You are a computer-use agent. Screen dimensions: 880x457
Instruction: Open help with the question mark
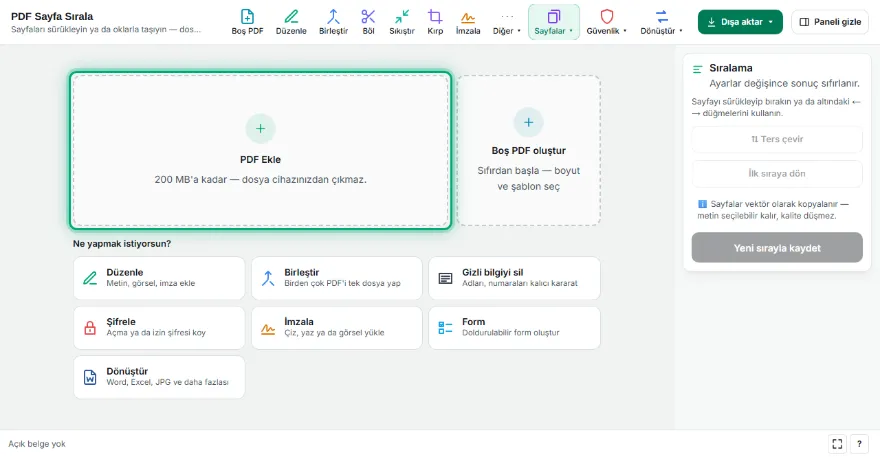859,444
